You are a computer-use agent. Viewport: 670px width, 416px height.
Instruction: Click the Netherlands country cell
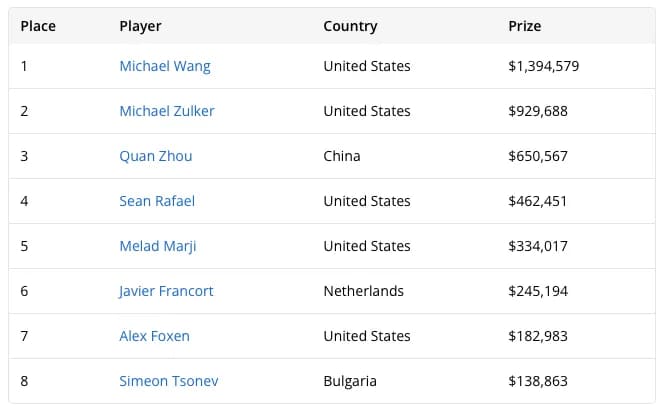pos(364,291)
